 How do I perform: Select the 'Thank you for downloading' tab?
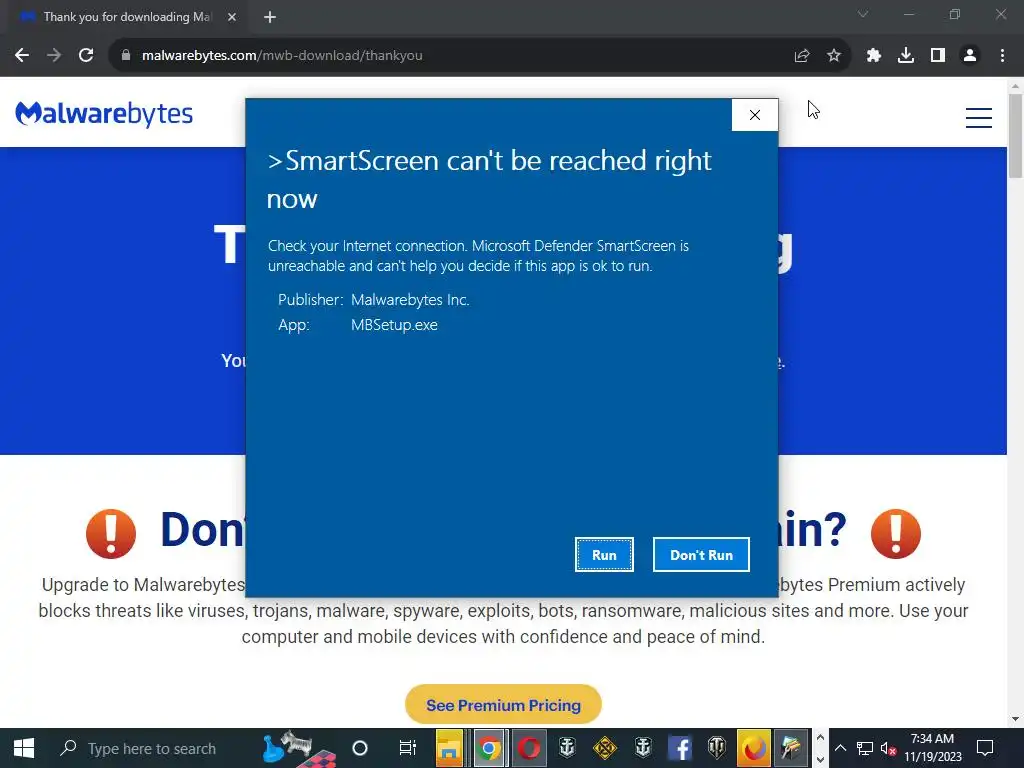pyautogui.click(x=127, y=17)
